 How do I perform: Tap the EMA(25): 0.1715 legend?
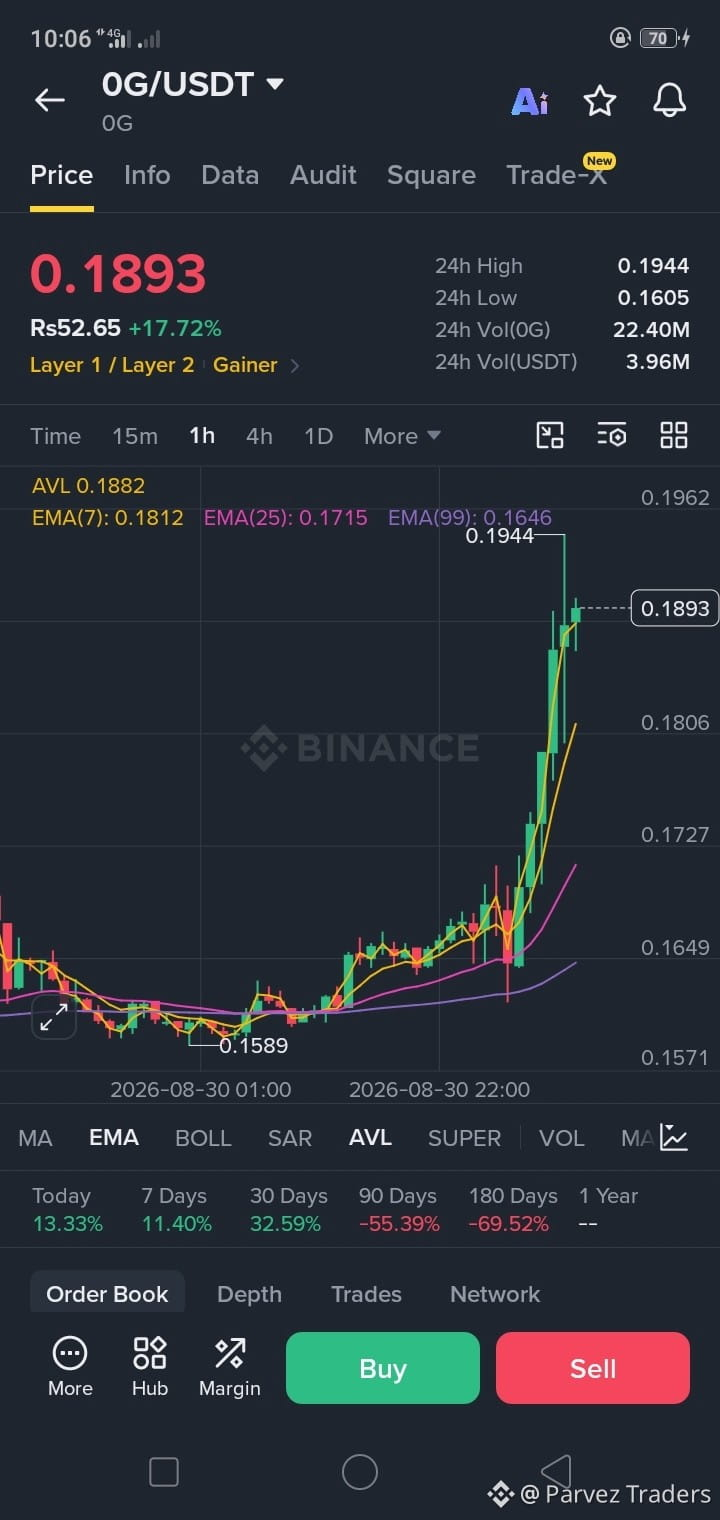tap(286, 518)
